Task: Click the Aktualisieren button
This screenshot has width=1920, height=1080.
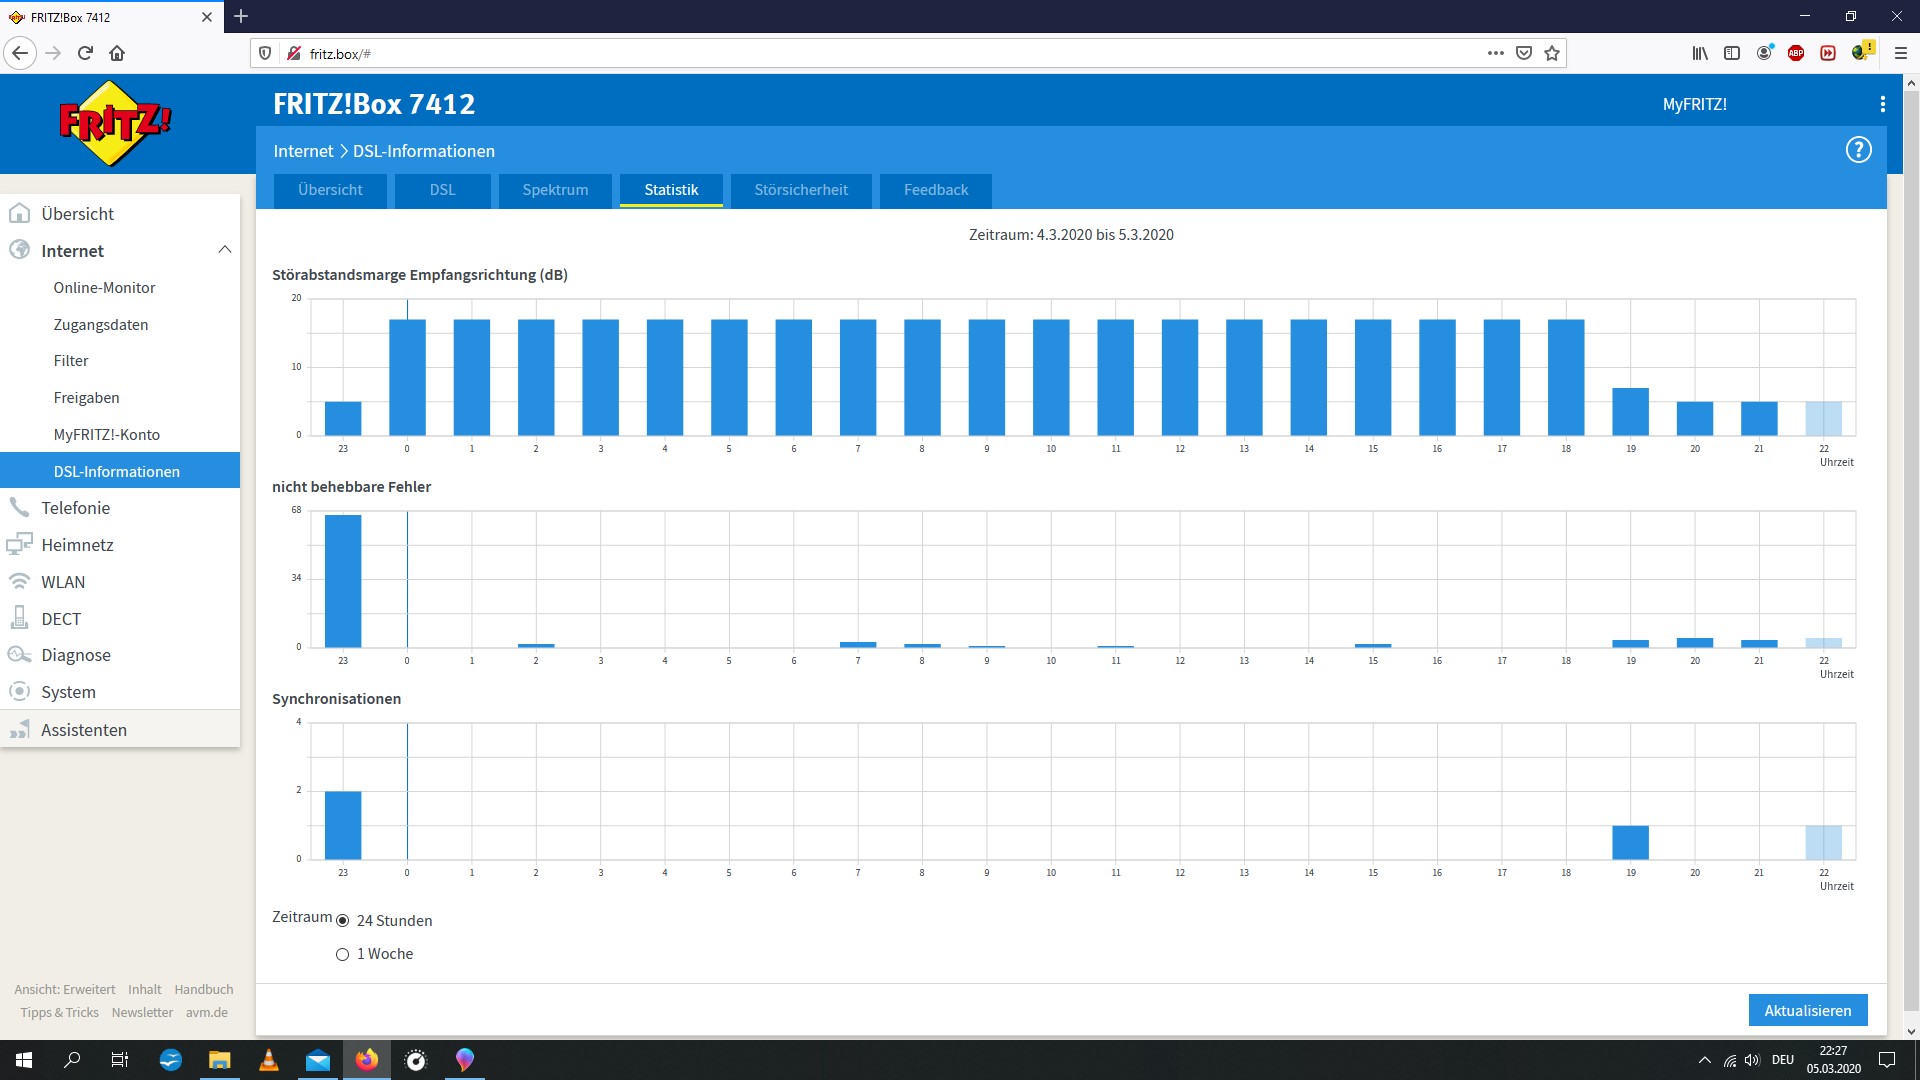Action: (1807, 1010)
